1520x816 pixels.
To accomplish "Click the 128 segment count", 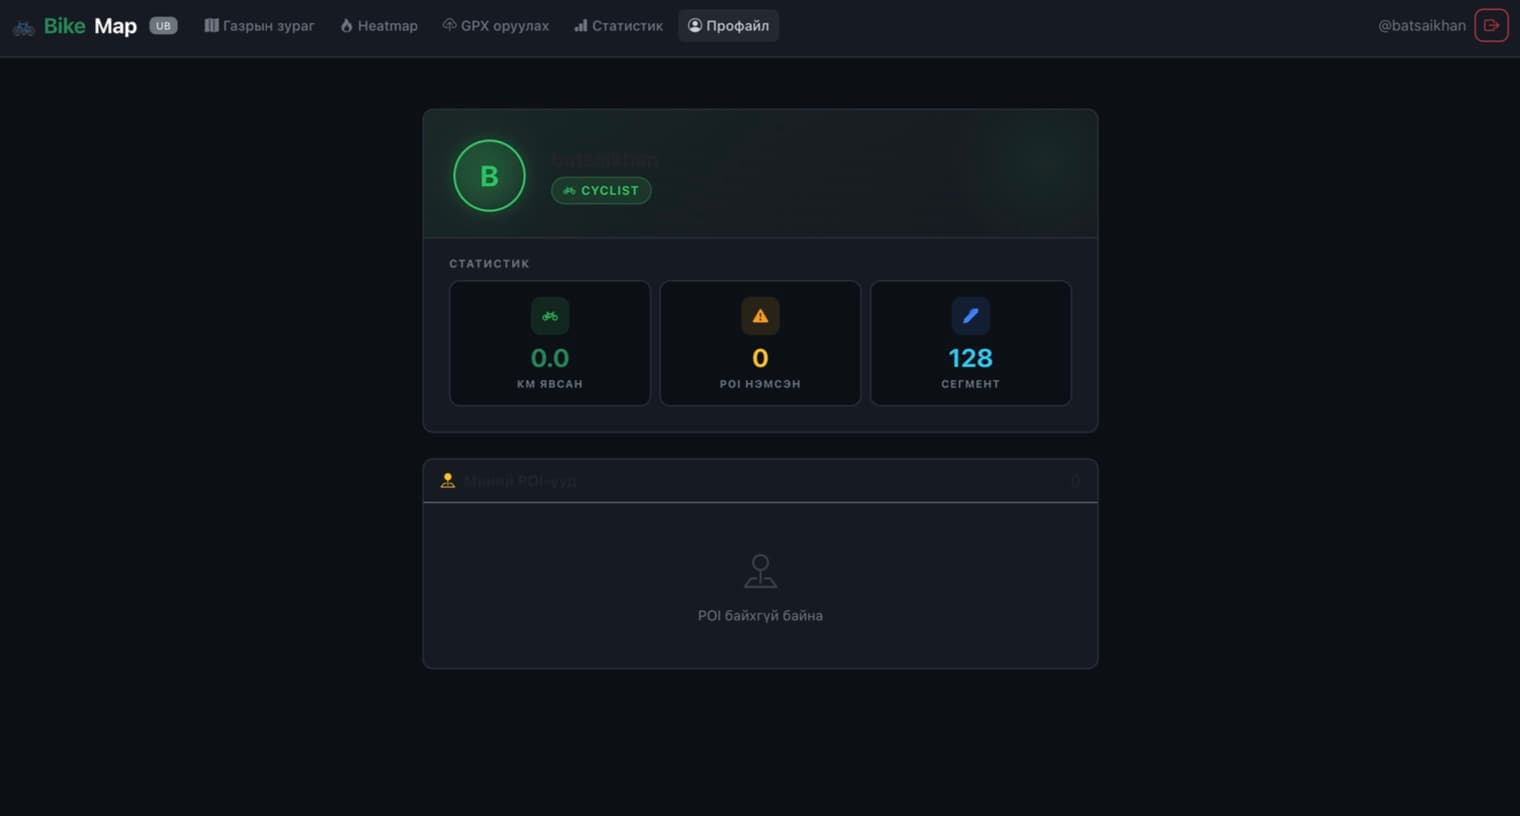I will pyautogui.click(x=970, y=358).
